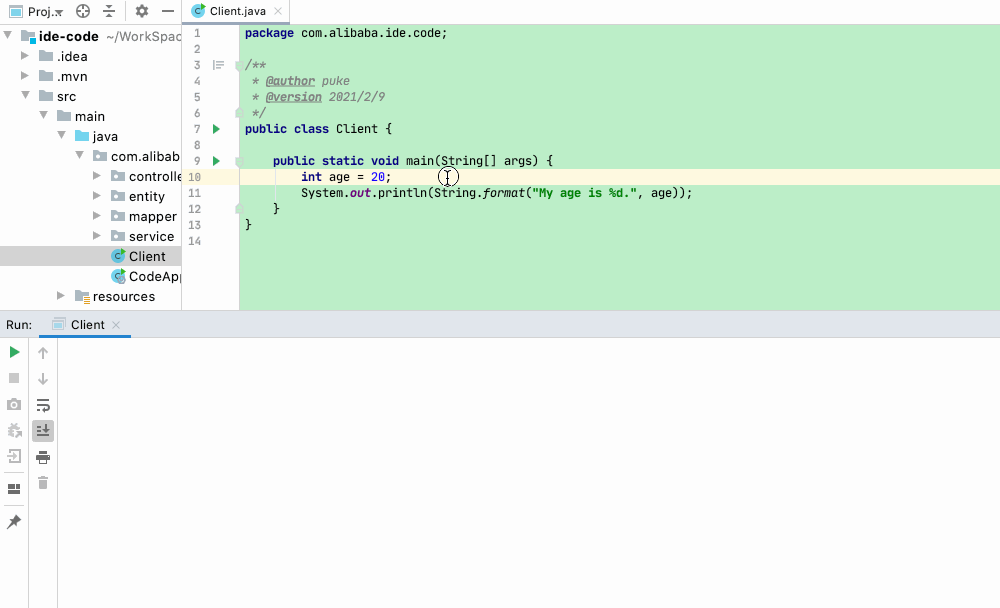
Task: Fold the main method at line 9
Action: pyautogui.click(x=239, y=161)
